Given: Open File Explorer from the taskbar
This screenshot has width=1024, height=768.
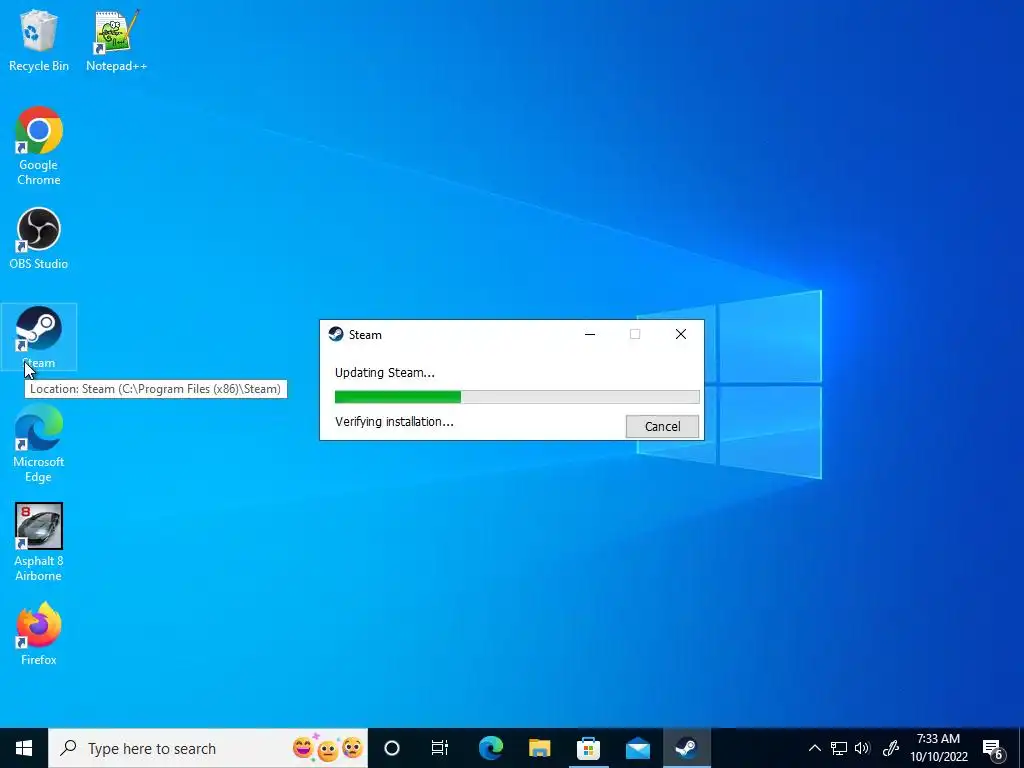Looking at the screenshot, I should click(539, 748).
